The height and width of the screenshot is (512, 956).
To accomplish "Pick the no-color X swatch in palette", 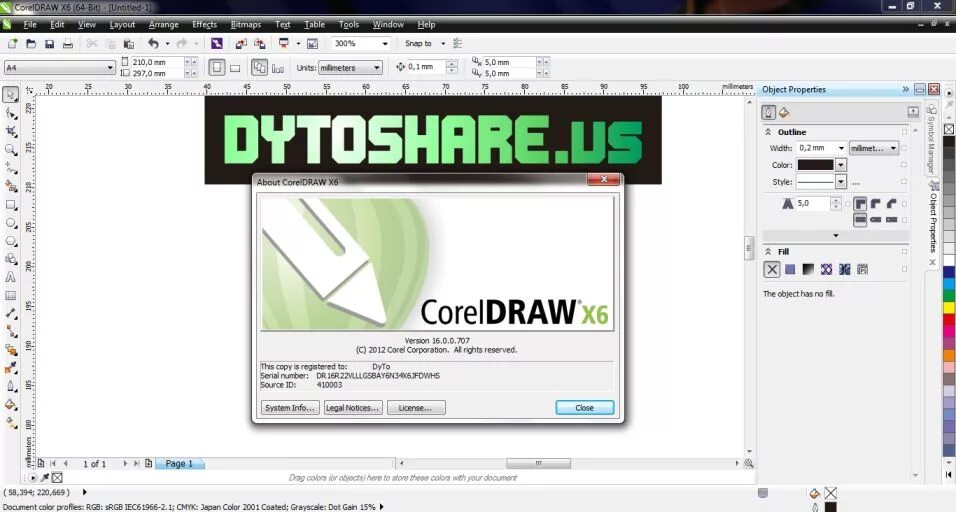I will pos(949,129).
